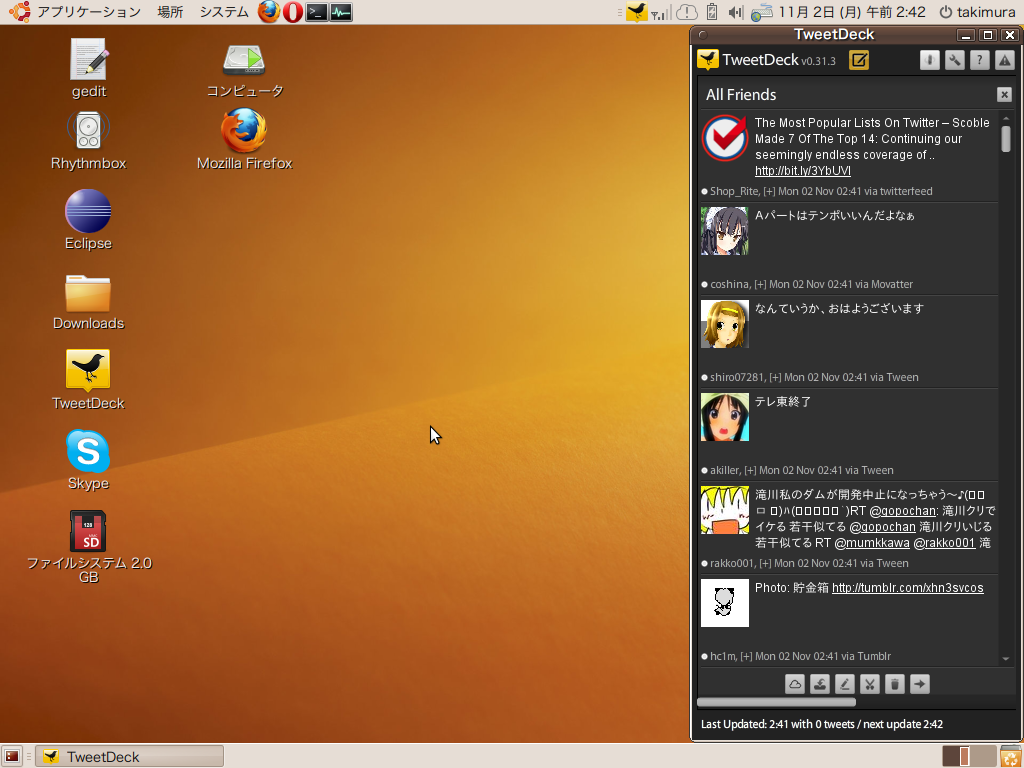Click the @mumkkawa mention link
Viewport: 1024px width, 768px height.
coord(872,543)
